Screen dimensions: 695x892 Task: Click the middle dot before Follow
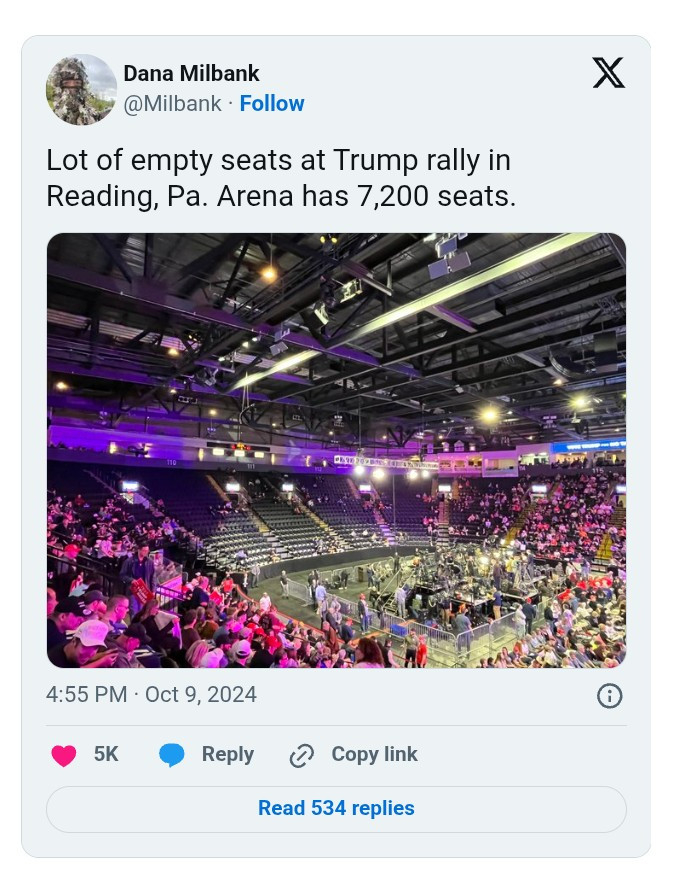point(231,104)
